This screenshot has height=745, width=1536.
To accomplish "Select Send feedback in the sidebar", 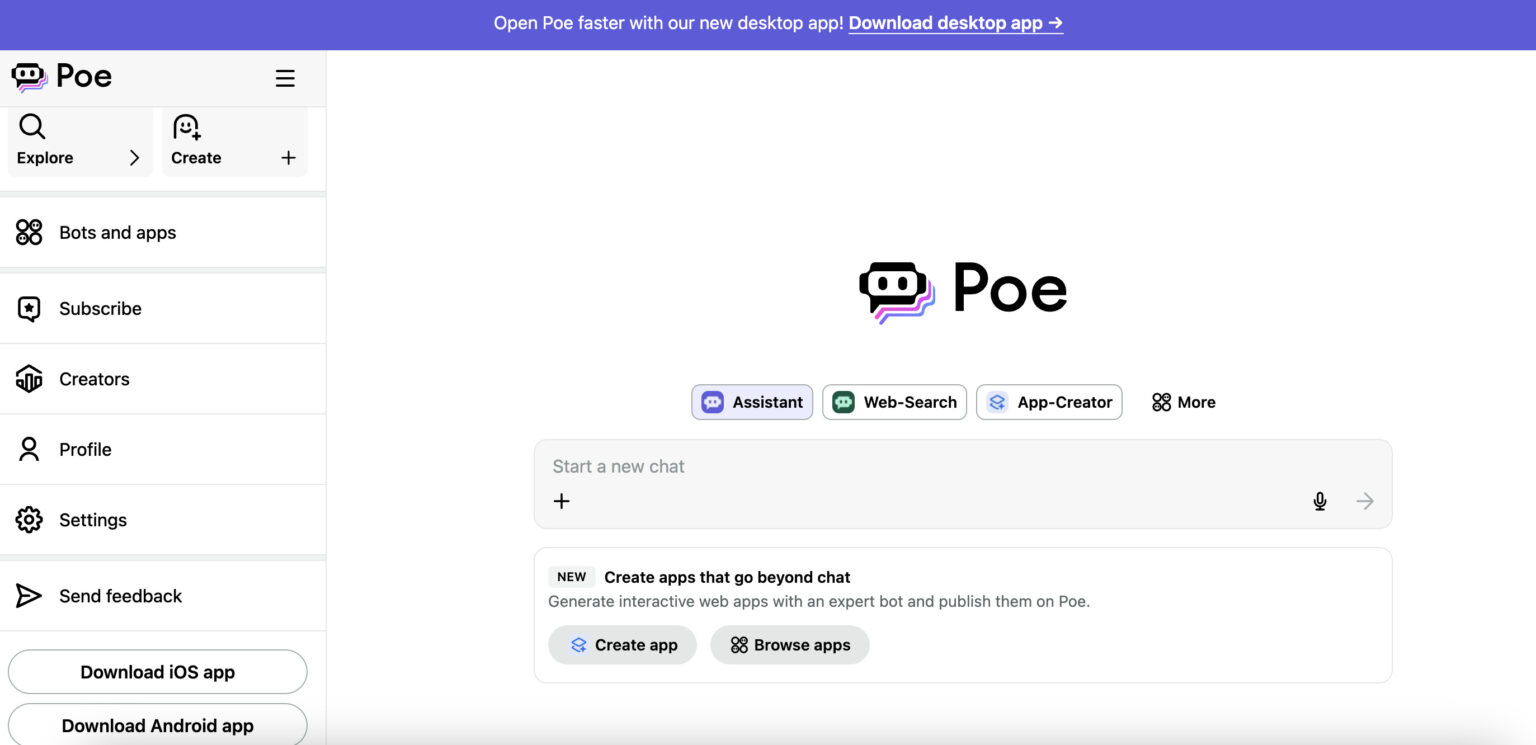I will tap(163, 596).
